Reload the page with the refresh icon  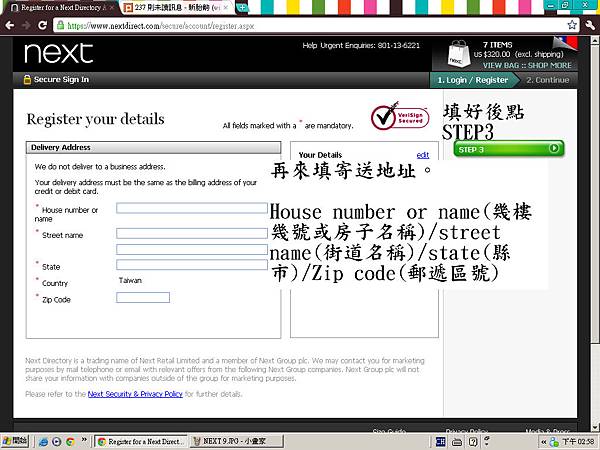42,26
